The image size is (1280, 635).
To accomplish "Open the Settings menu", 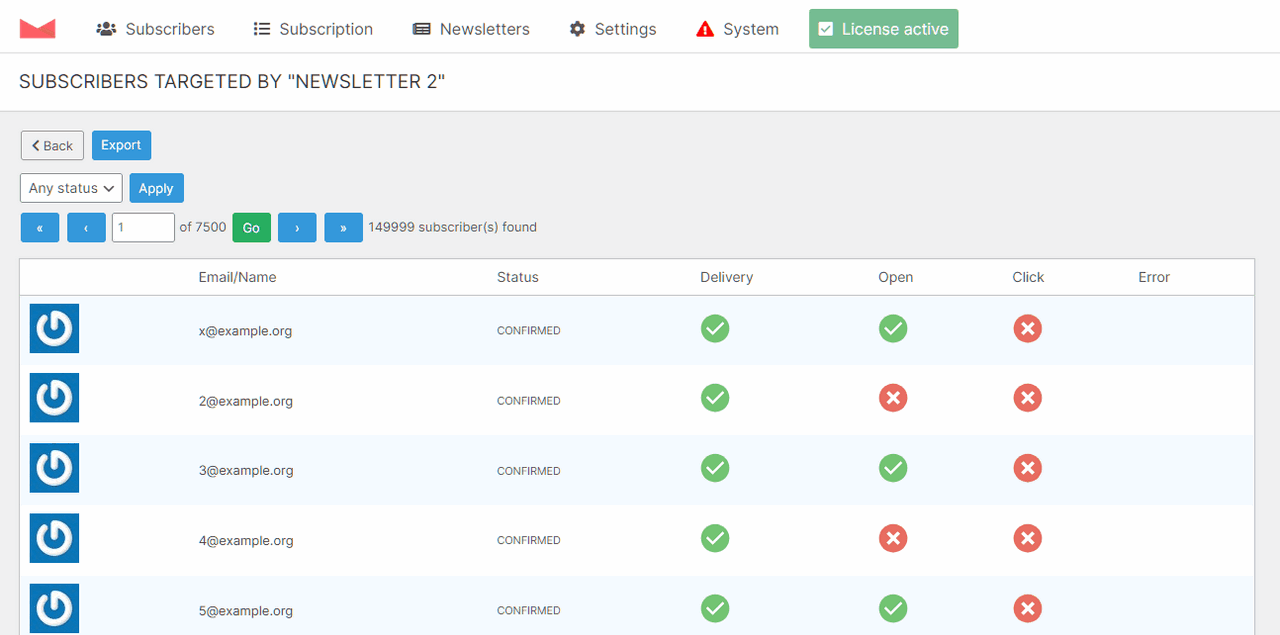I will click(613, 29).
